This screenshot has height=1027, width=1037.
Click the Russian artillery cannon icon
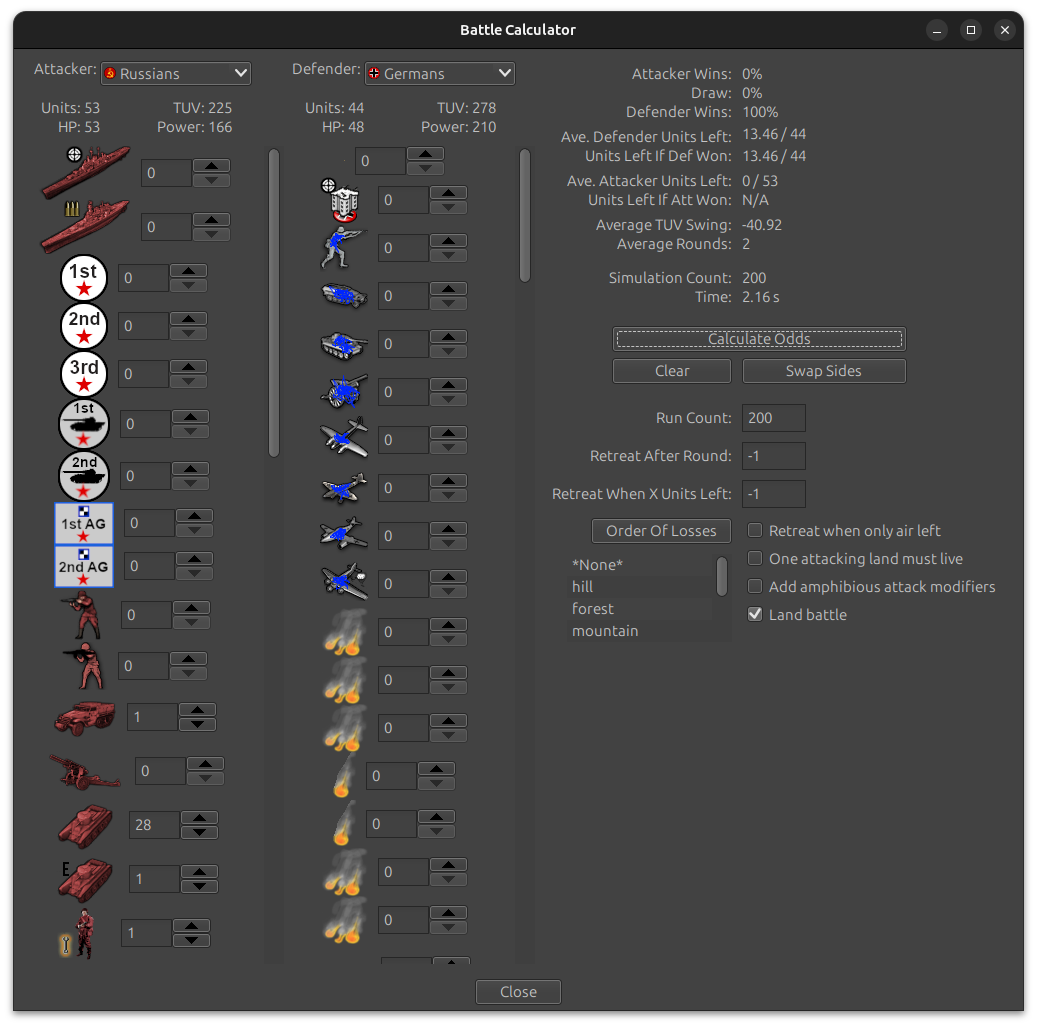pos(85,771)
